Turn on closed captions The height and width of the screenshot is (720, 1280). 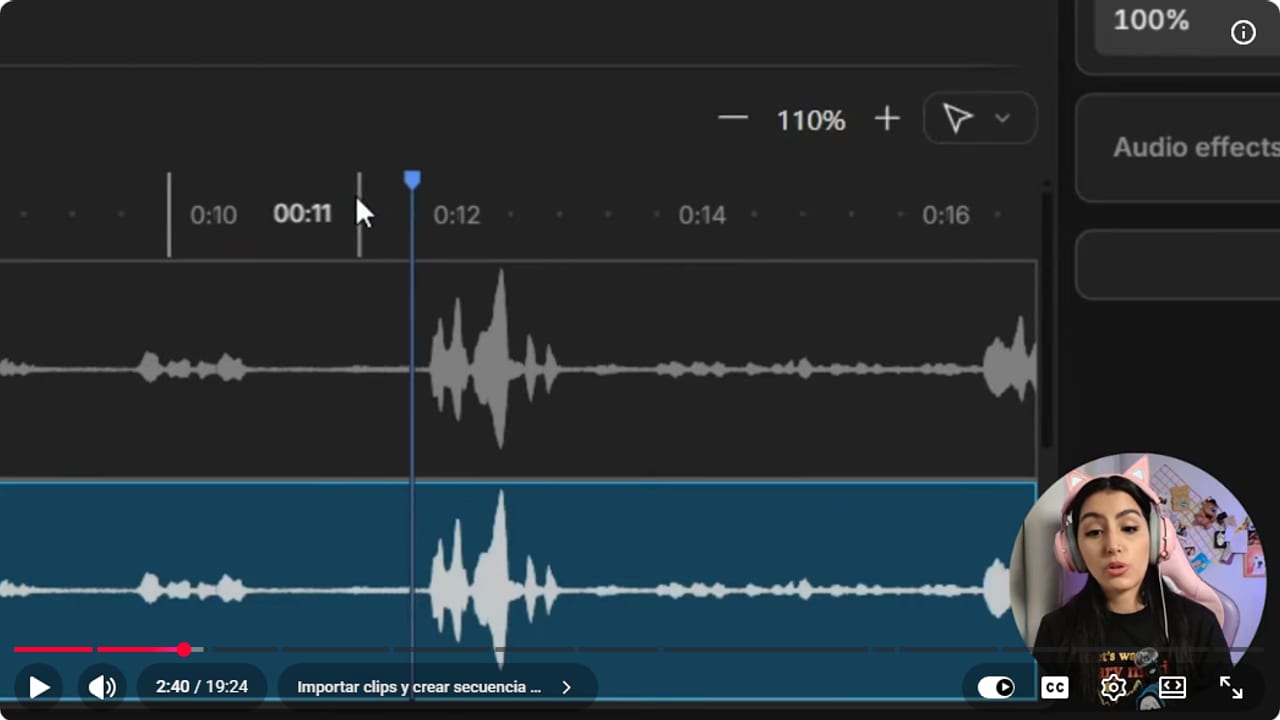1054,687
